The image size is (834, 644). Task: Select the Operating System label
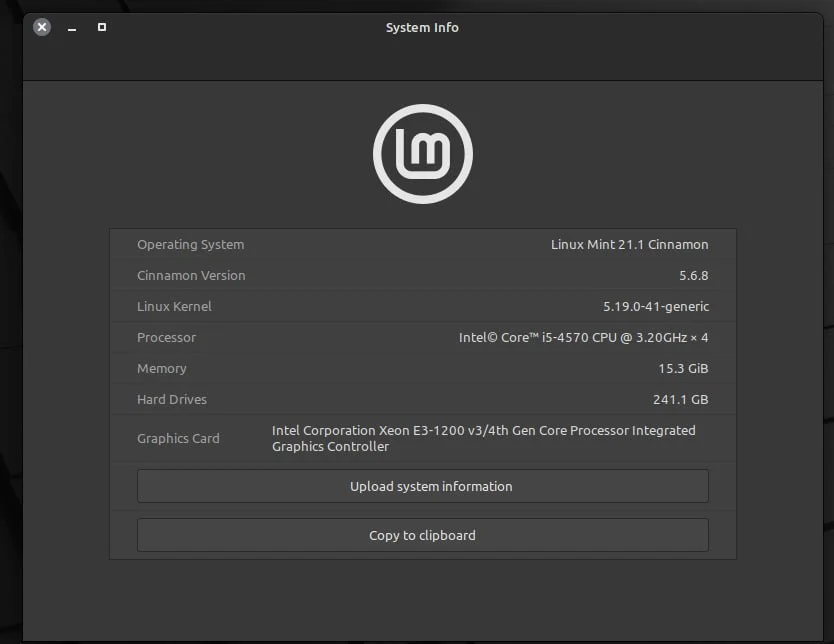pos(190,244)
